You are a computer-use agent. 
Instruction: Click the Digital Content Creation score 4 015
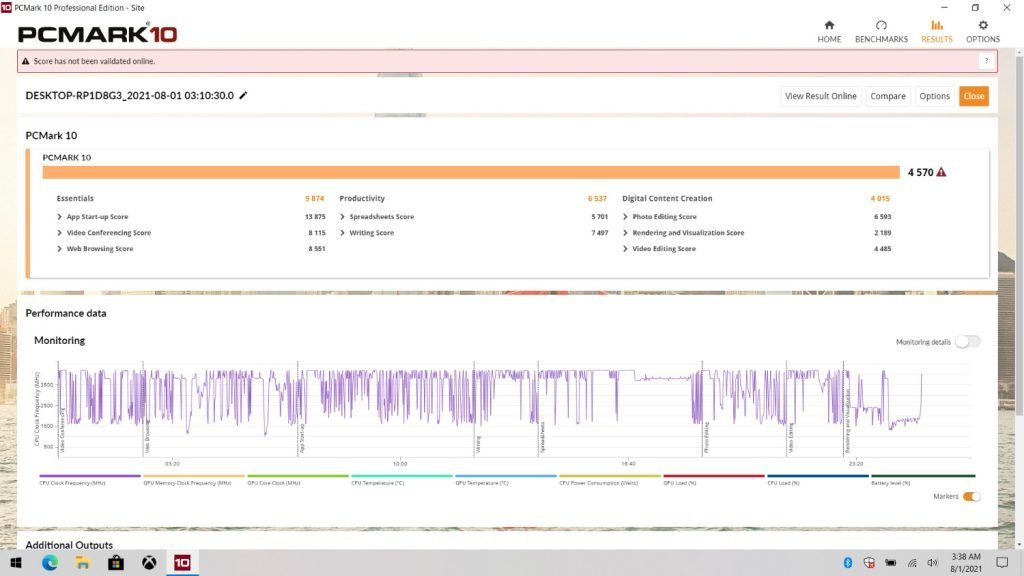(x=880, y=199)
